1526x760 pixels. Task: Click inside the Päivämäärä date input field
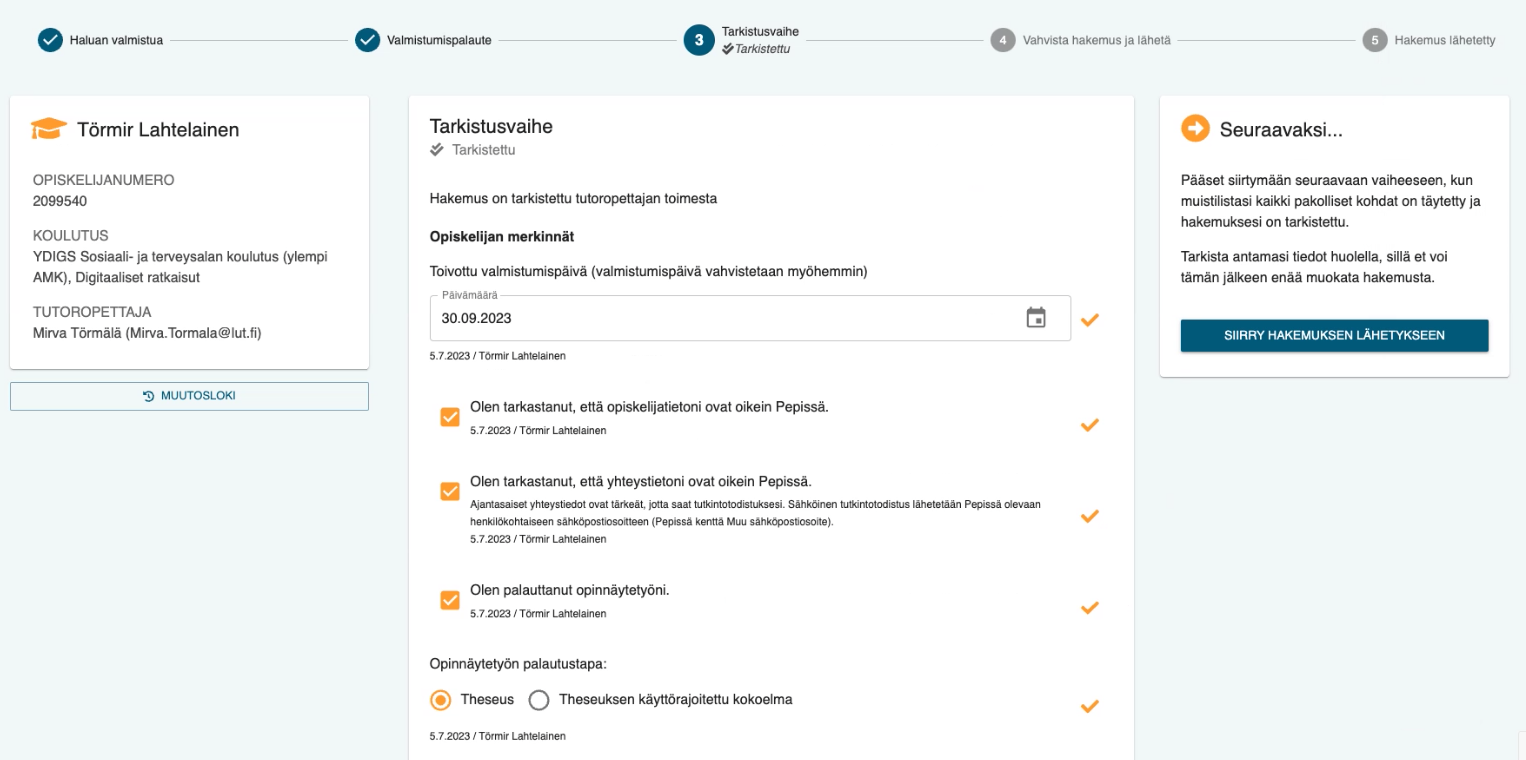[x=700, y=318]
